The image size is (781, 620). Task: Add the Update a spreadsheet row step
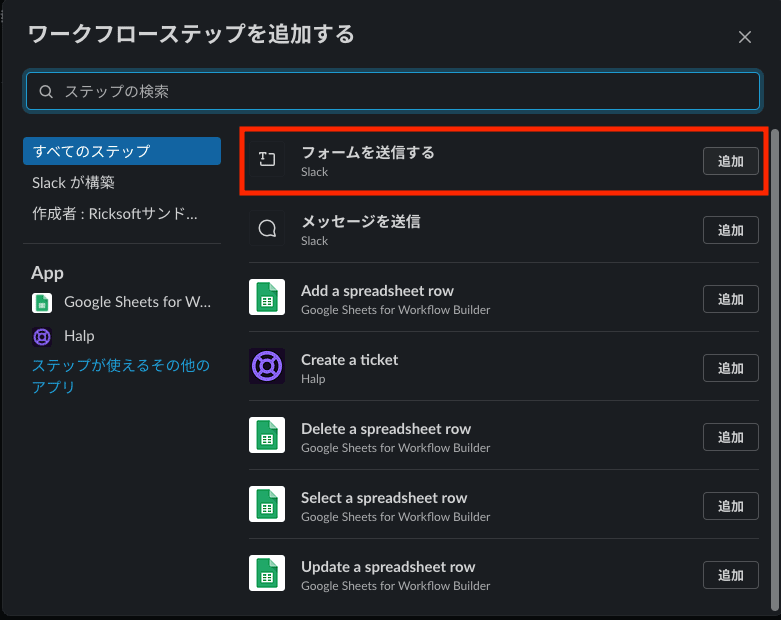731,575
